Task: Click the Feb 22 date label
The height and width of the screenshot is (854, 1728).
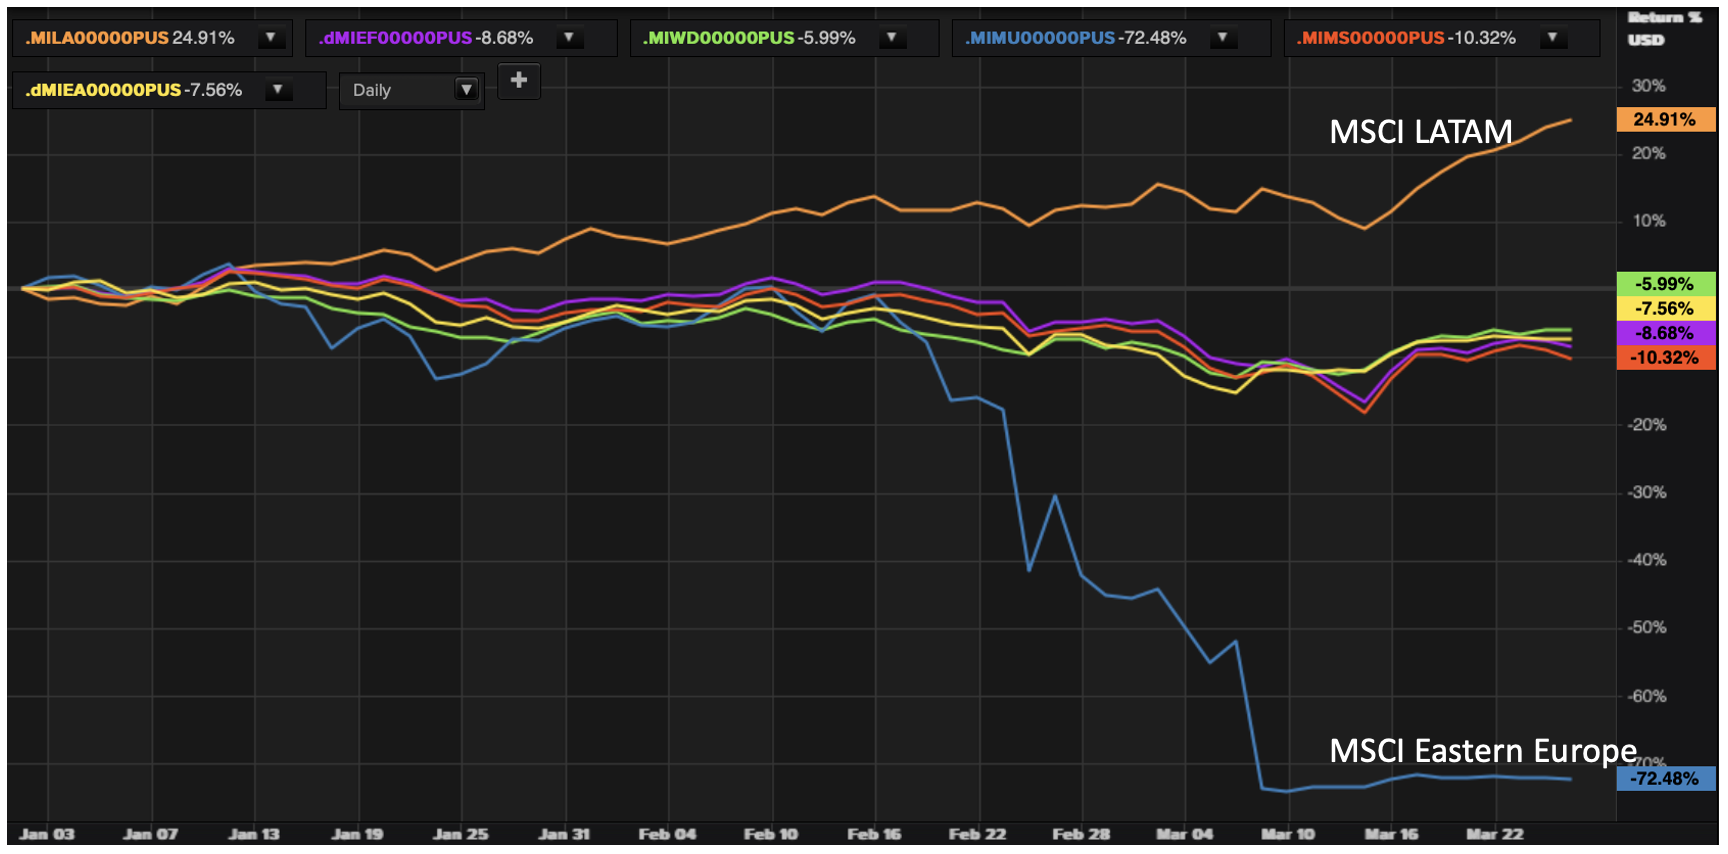Action: pyautogui.click(x=977, y=834)
